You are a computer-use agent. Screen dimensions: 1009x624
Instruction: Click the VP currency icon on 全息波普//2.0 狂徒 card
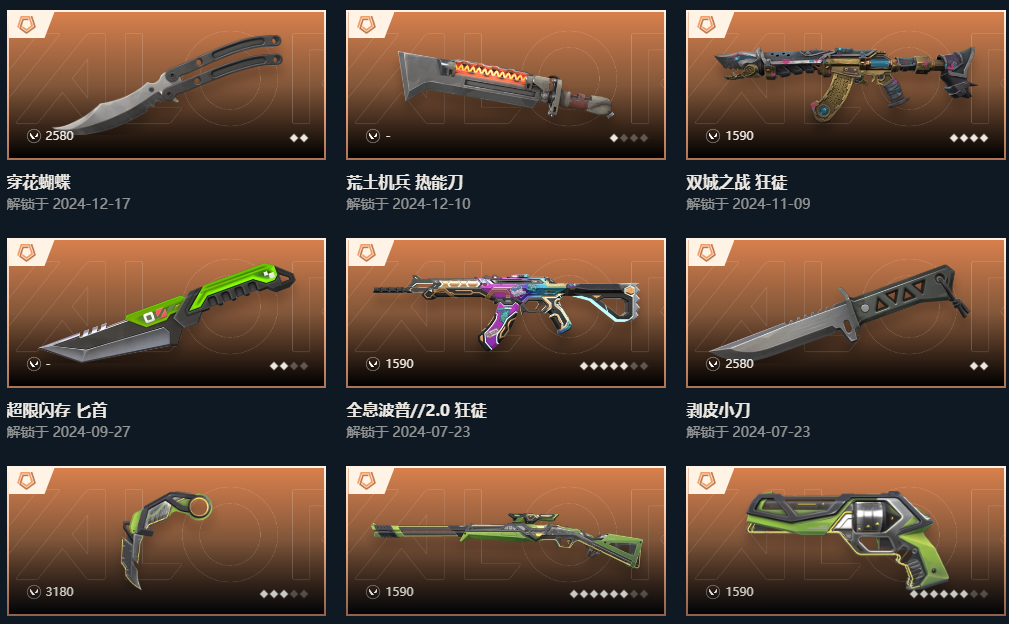click(373, 364)
